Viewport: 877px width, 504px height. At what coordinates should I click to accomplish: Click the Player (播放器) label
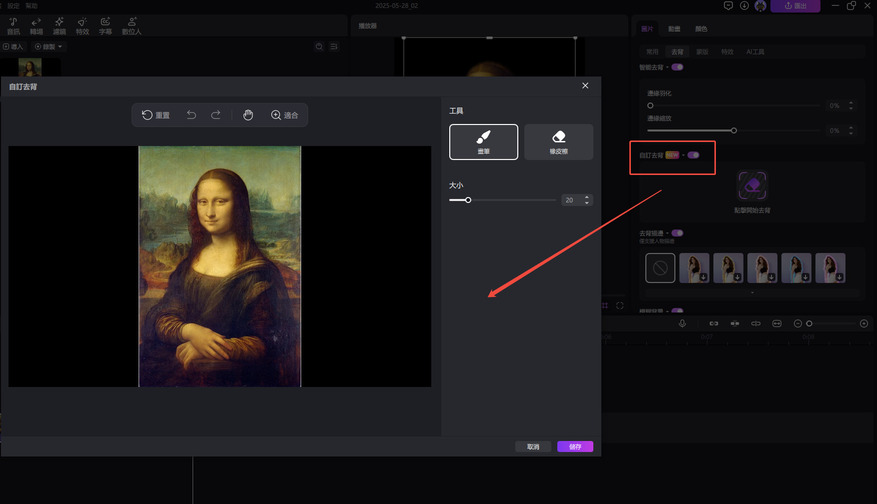(367, 26)
